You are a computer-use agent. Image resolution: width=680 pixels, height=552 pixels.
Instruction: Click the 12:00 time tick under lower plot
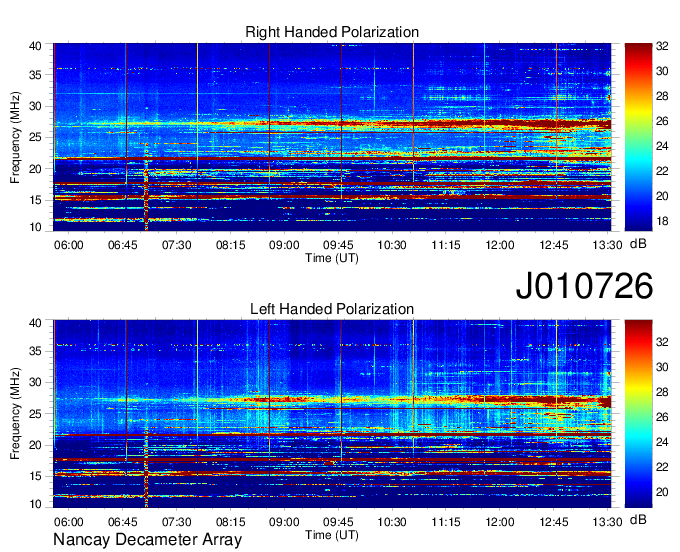tap(500, 522)
